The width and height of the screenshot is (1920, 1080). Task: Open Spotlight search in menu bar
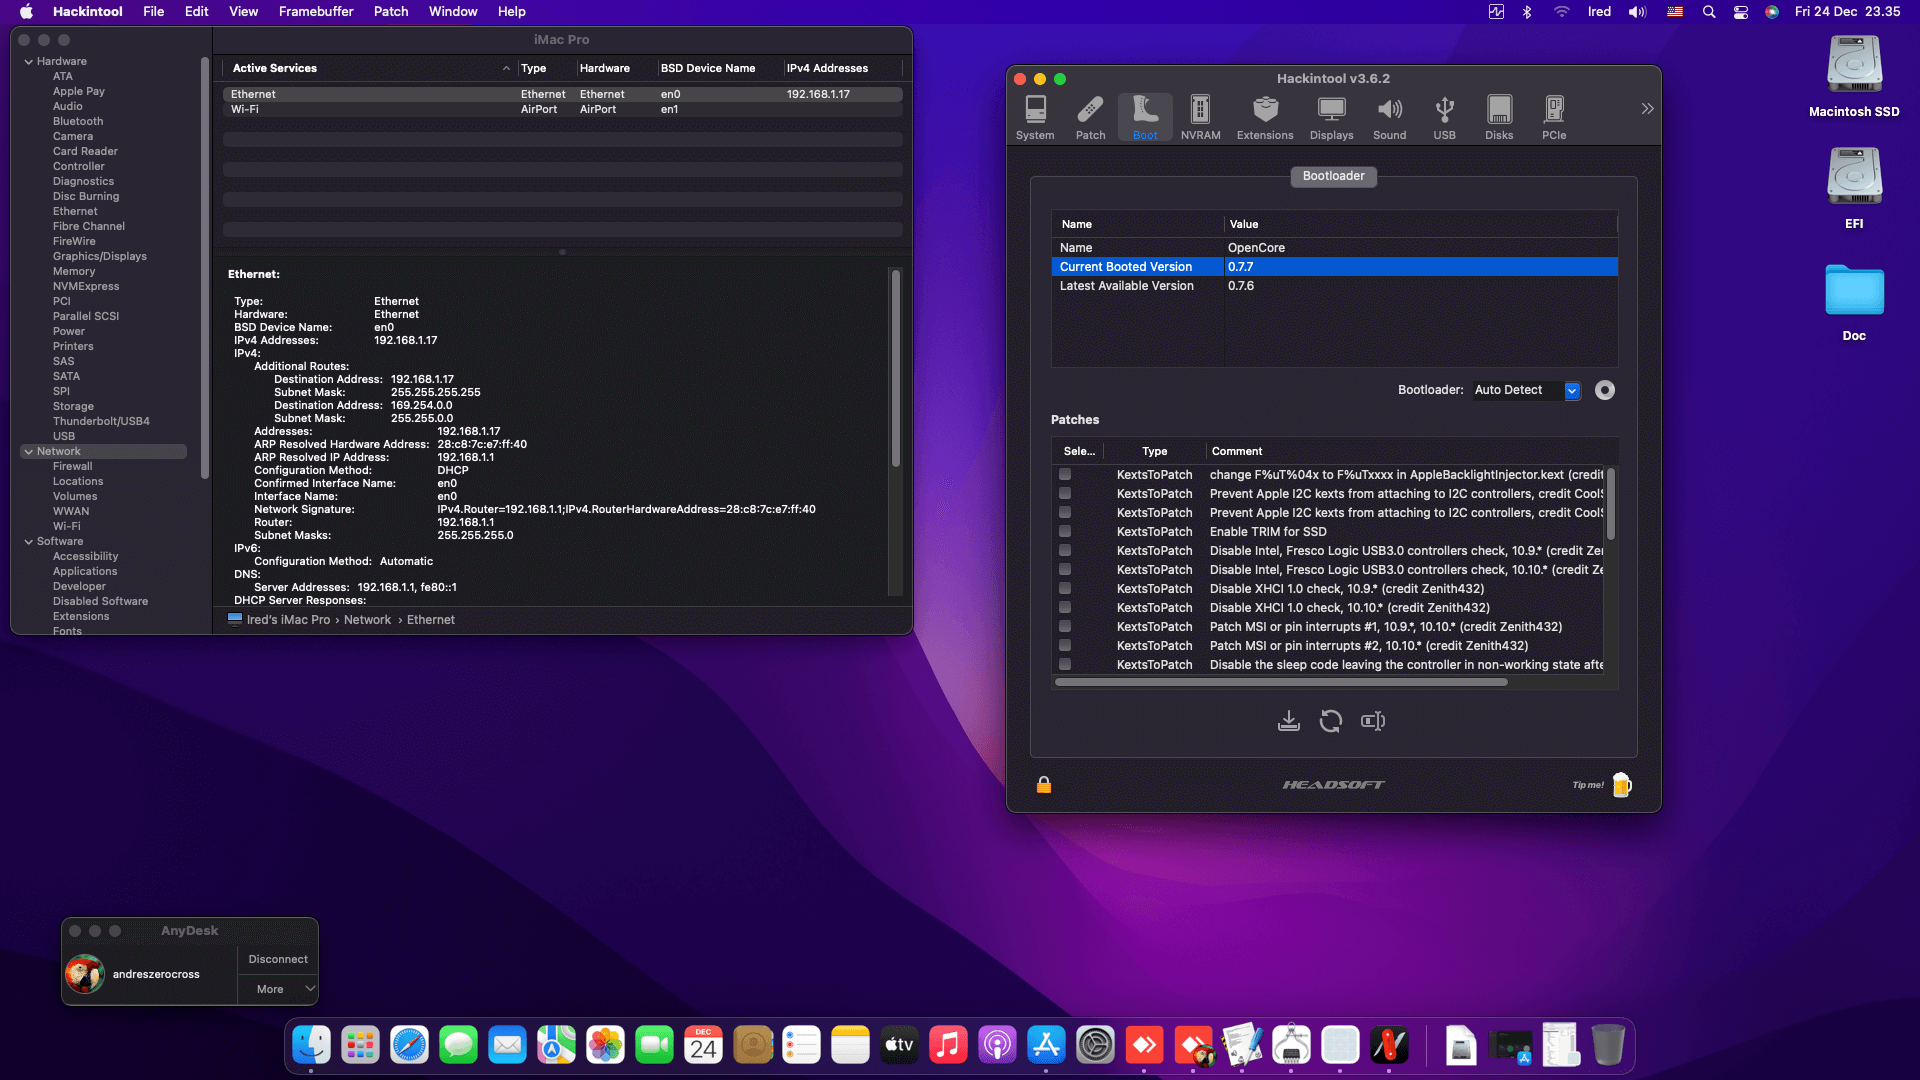(x=1709, y=12)
